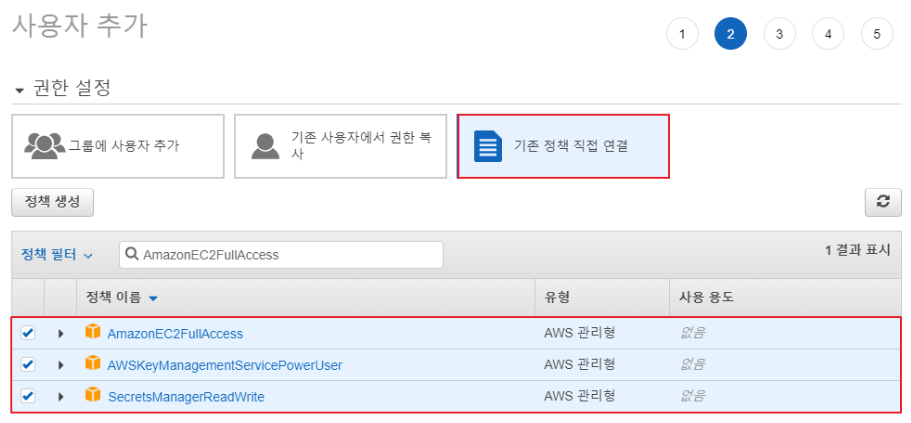The height and width of the screenshot is (423, 911).
Task: Click the blue document icon in 기존 정책 직접 연결
Action: (x=487, y=146)
